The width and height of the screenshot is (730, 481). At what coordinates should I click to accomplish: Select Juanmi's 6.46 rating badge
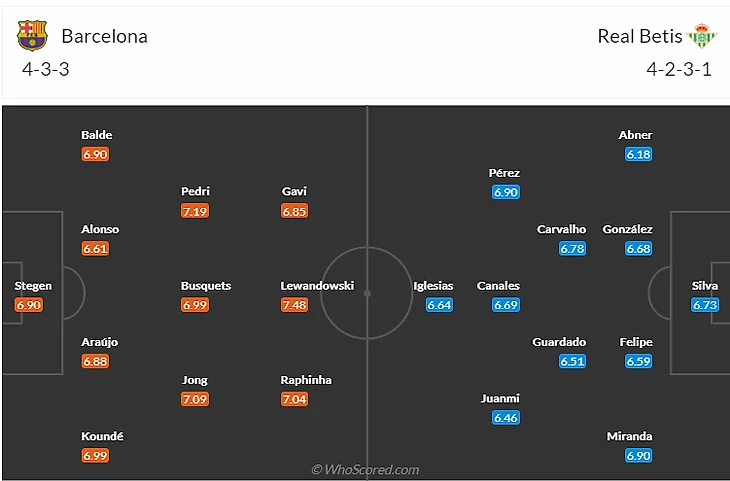click(x=505, y=418)
